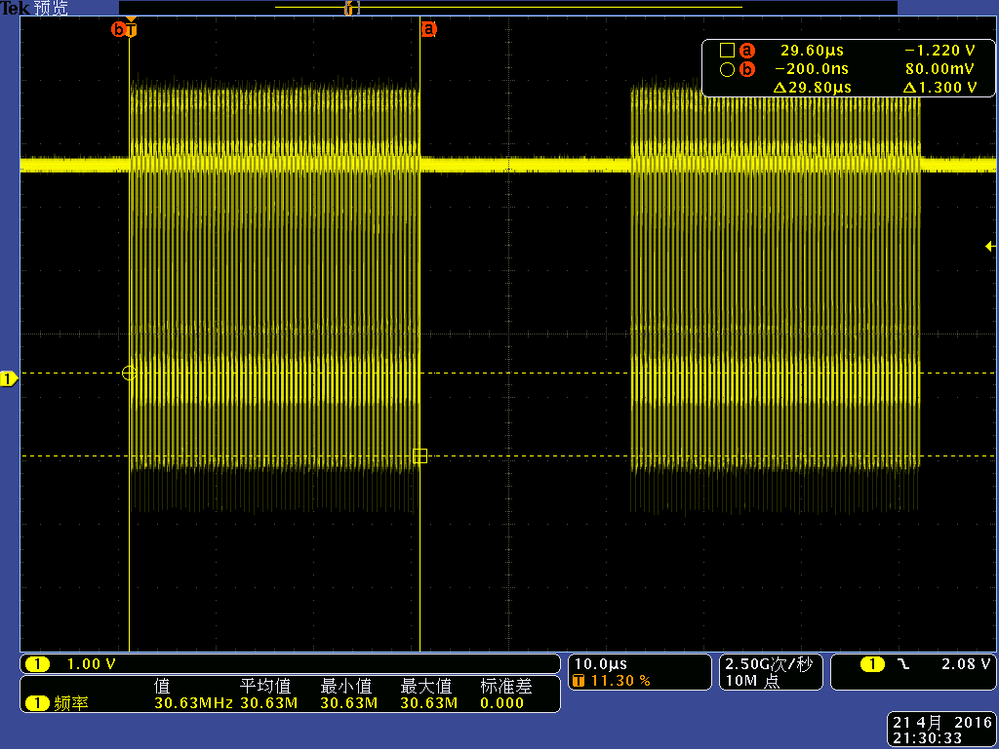Click the channel 1 badge beside 频率
Viewport: 999px width, 749px height.
pos(37,704)
